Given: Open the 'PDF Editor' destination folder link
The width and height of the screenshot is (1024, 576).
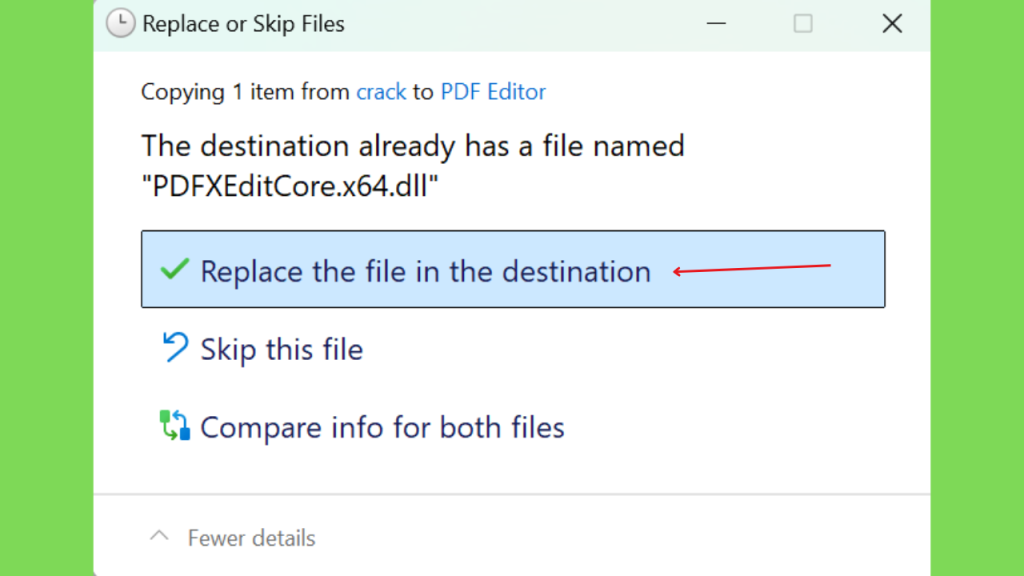Looking at the screenshot, I should pos(493,91).
